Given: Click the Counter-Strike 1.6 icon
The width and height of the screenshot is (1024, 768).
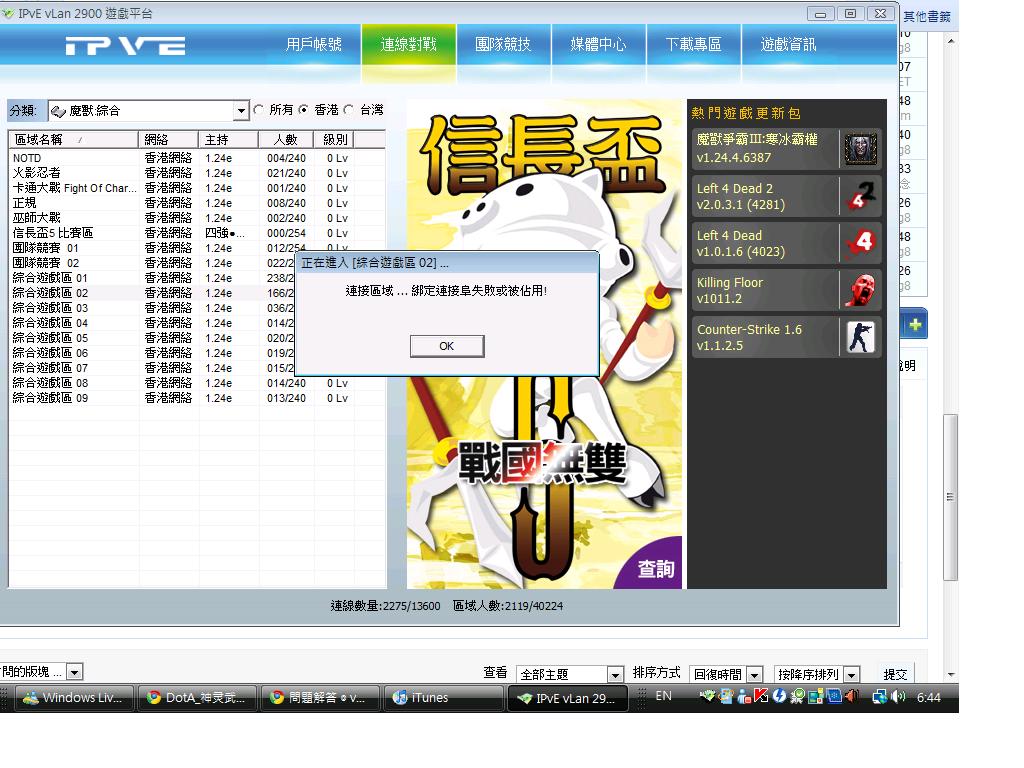Looking at the screenshot, I should click(860, 337).
